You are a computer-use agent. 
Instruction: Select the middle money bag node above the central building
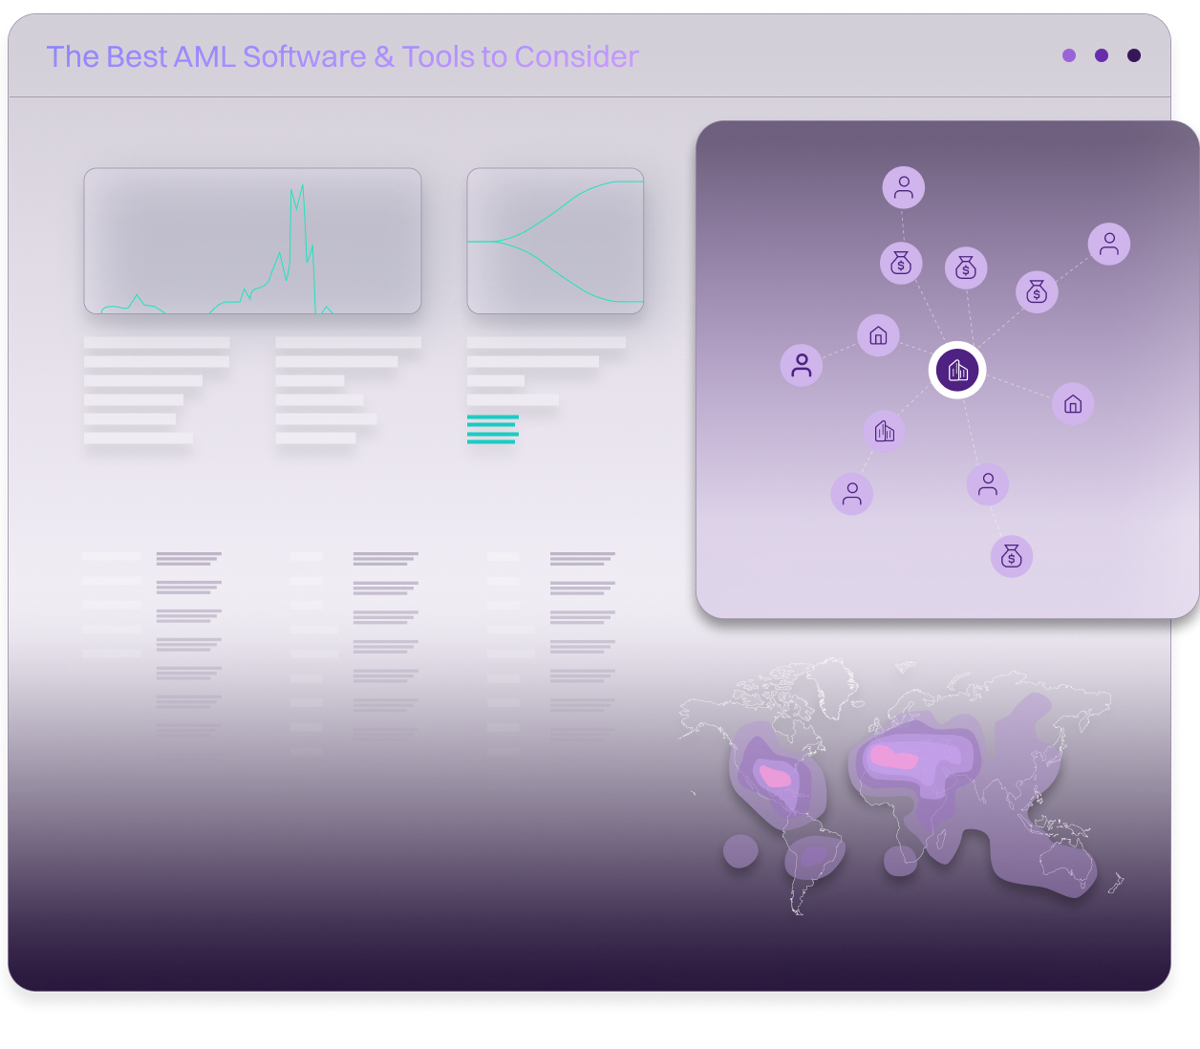point(966,267)
